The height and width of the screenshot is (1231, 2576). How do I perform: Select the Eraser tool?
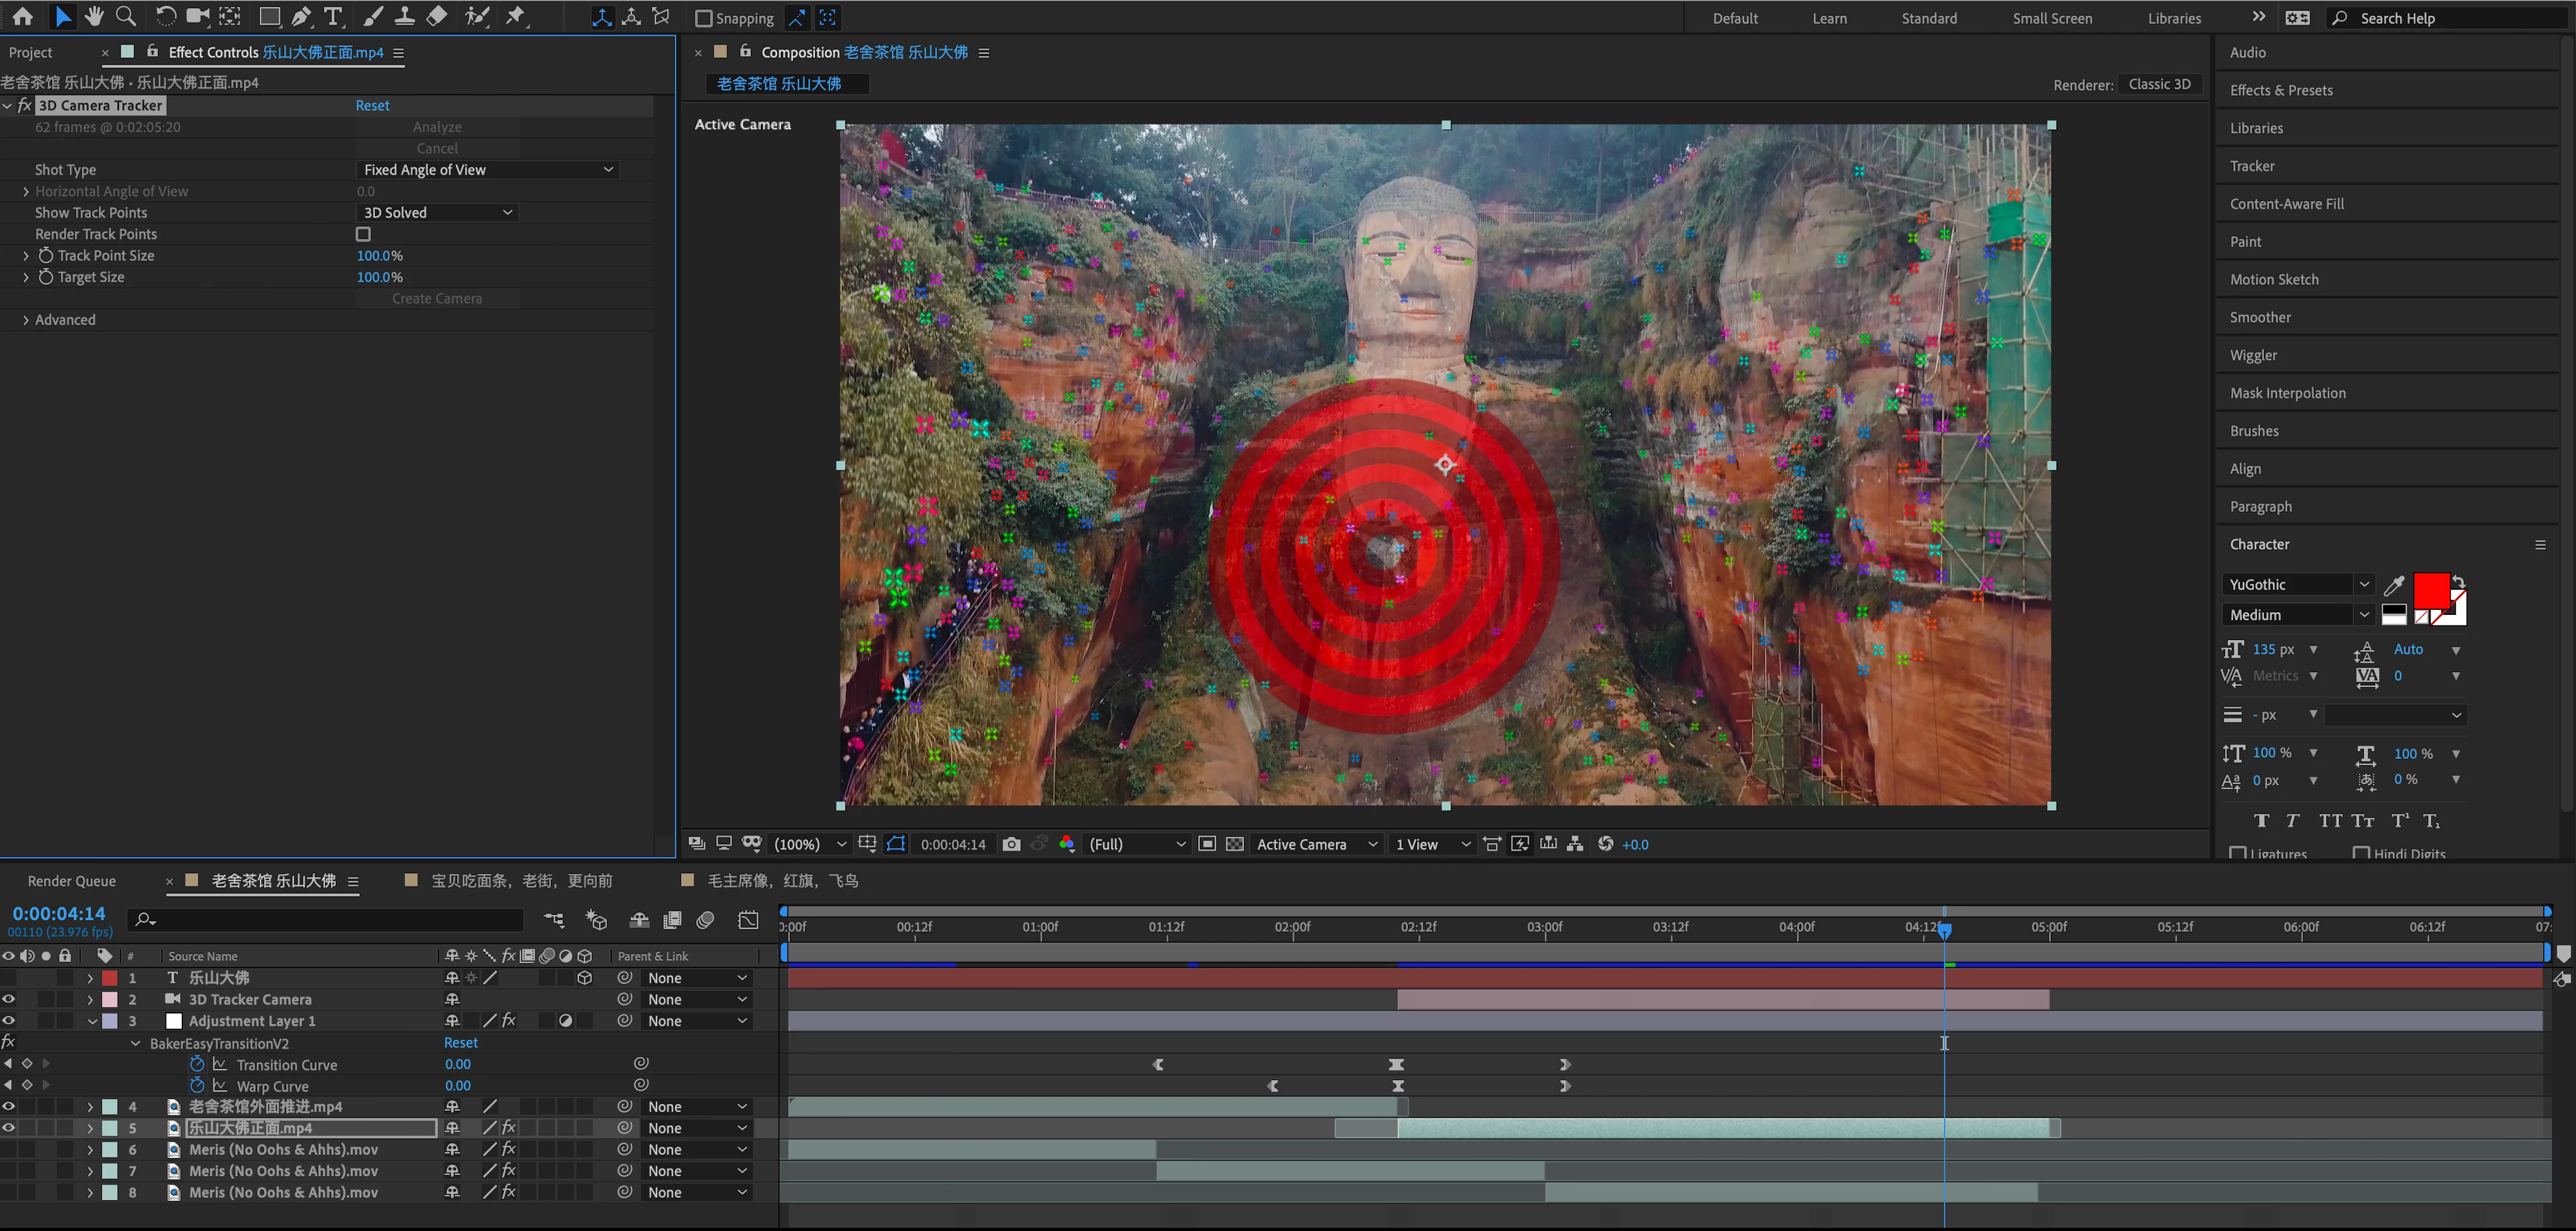click(x=437, y=16)
